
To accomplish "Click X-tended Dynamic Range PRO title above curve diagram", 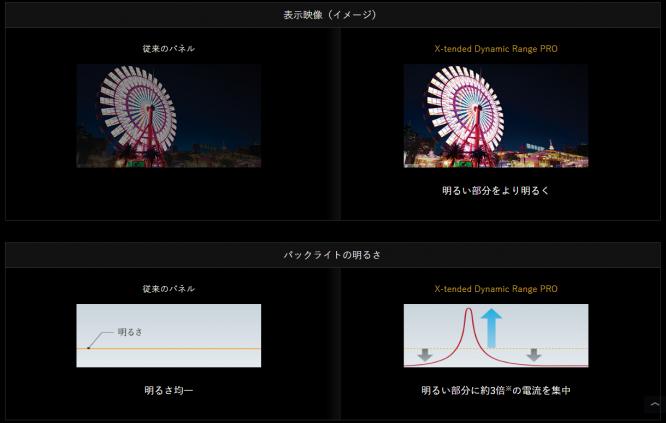I will pyautogui.click(x=496, y=289).
